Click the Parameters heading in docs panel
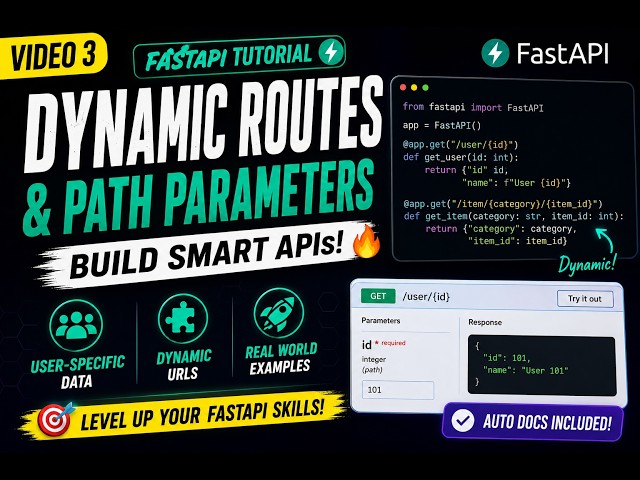The image size is (640, 480). 380,321
